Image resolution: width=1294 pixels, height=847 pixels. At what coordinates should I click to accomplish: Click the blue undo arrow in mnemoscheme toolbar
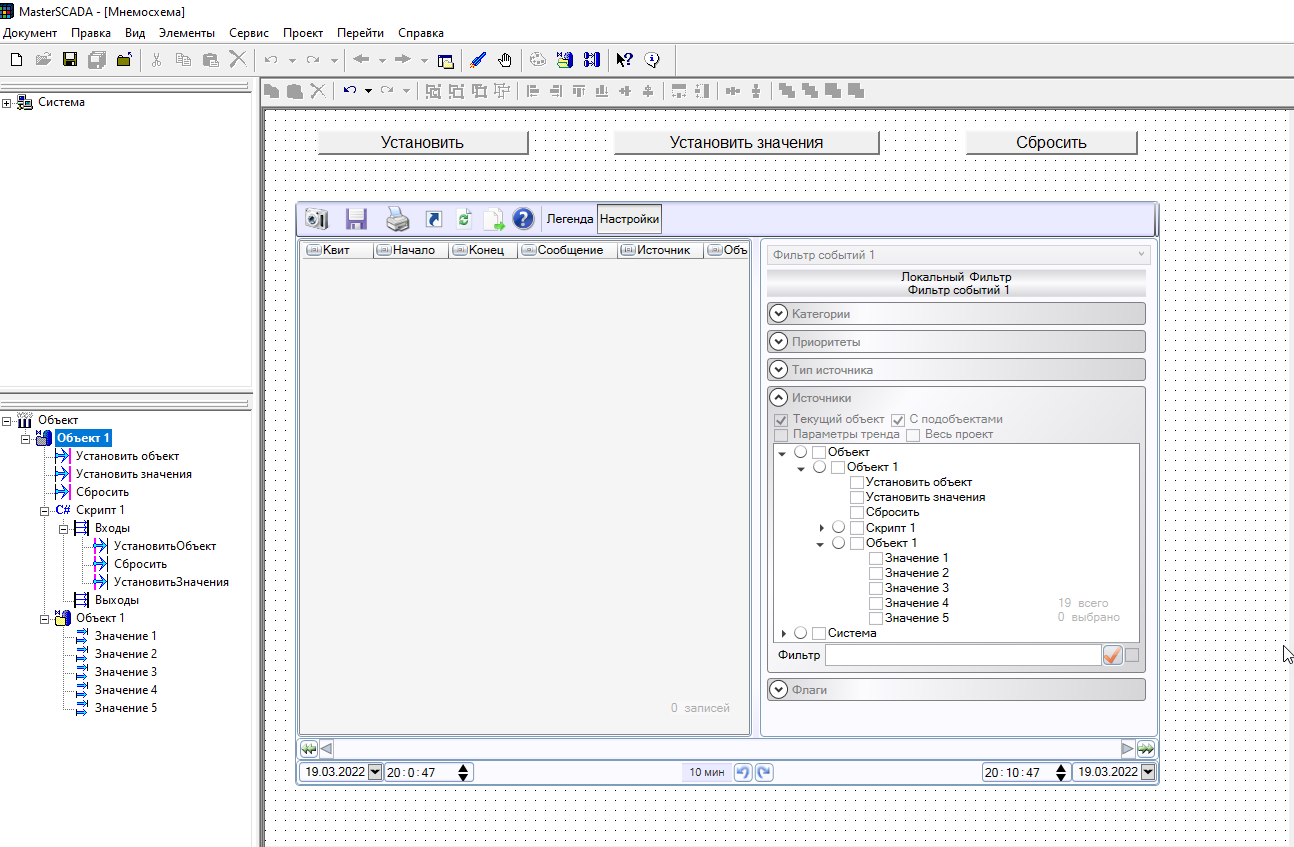[x=350, y=91]
